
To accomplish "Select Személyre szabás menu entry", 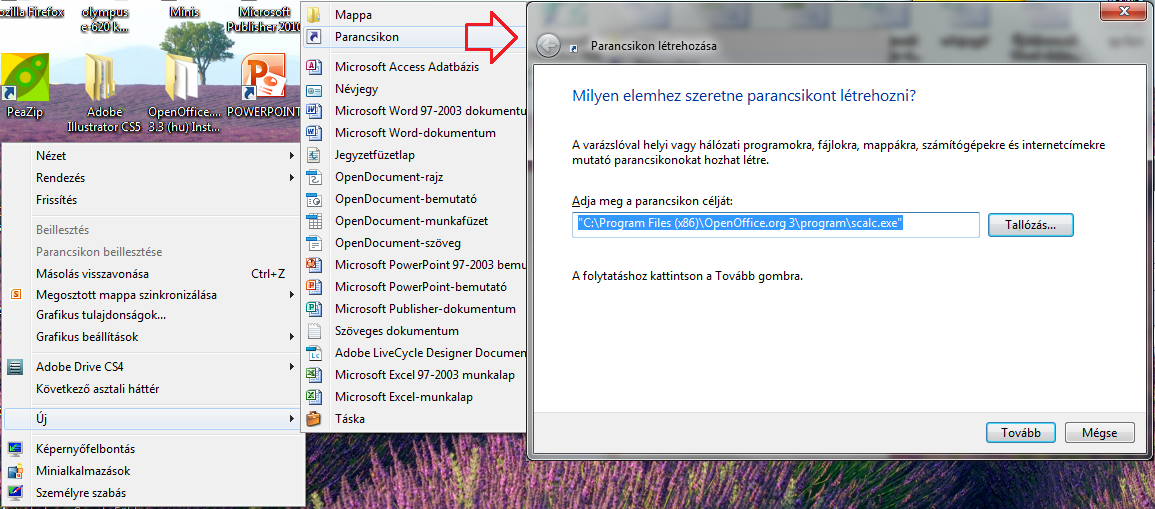I will click(x=152, y=492).
